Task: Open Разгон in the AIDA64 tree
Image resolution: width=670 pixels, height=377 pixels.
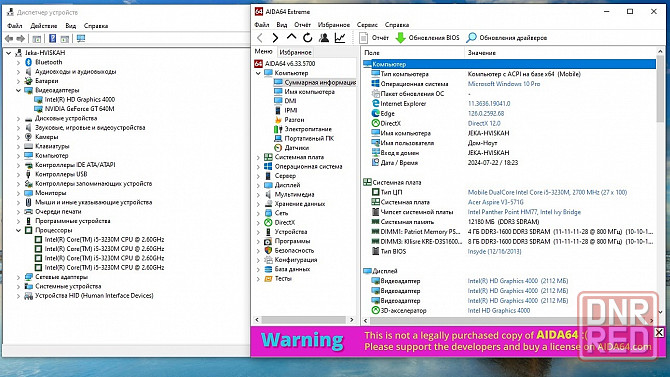Action: click(x=294, y=120)
